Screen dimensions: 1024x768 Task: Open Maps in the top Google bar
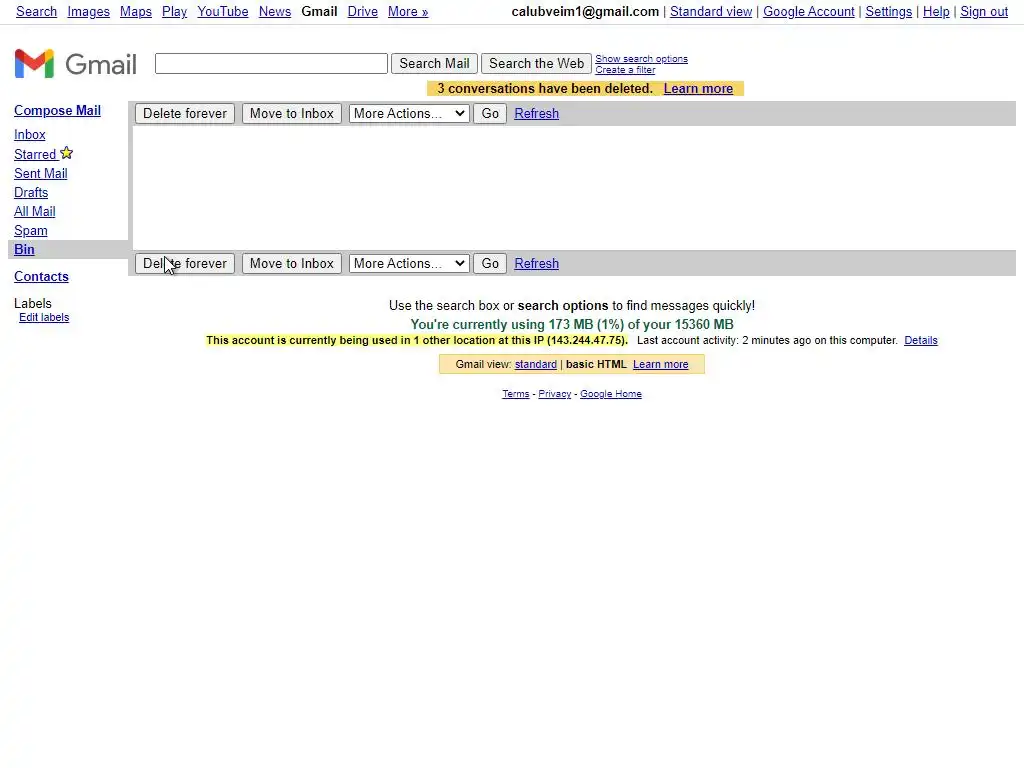pyautogui.click(x=136, y=12)
